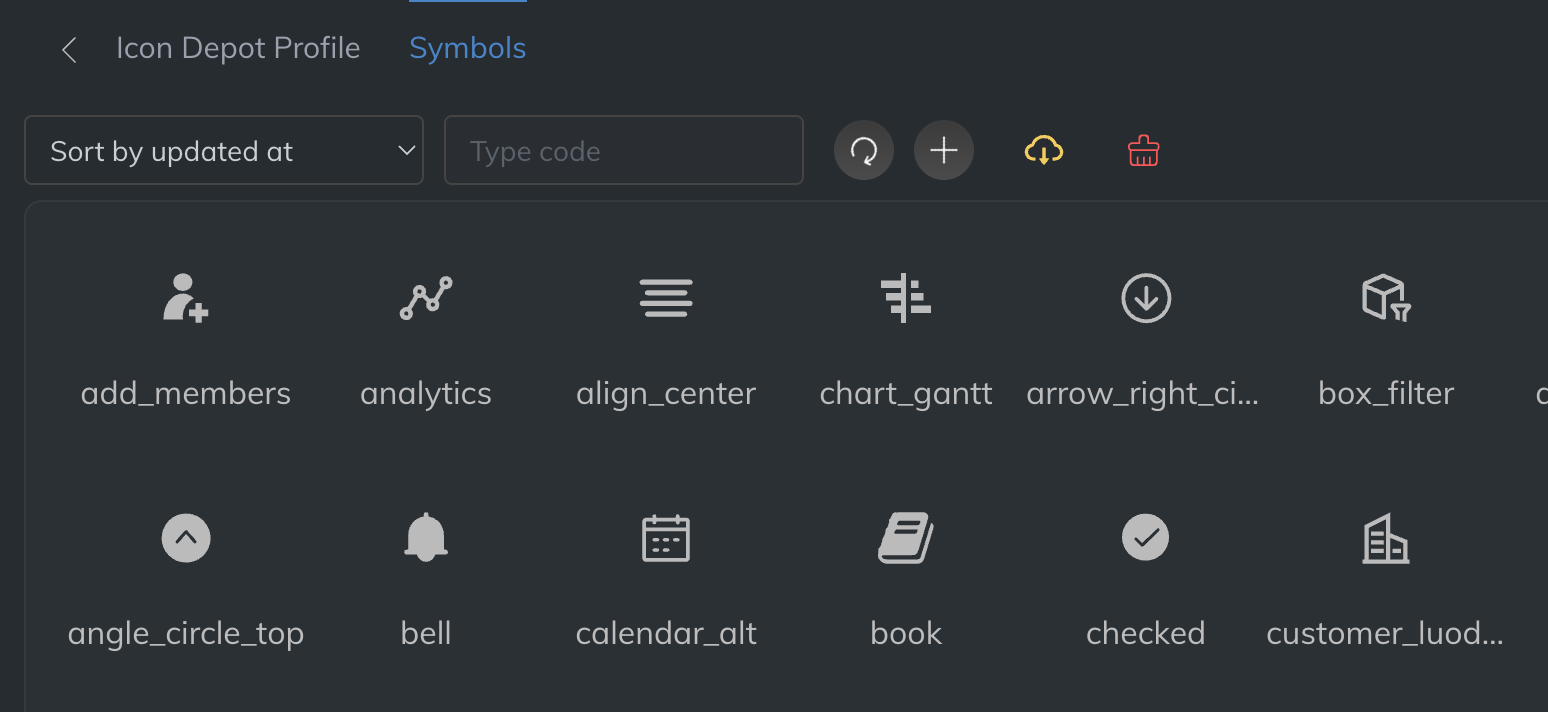1548x712 pixels.
Task: Choose the customer building icon
Action: (x=1386, y=538)
